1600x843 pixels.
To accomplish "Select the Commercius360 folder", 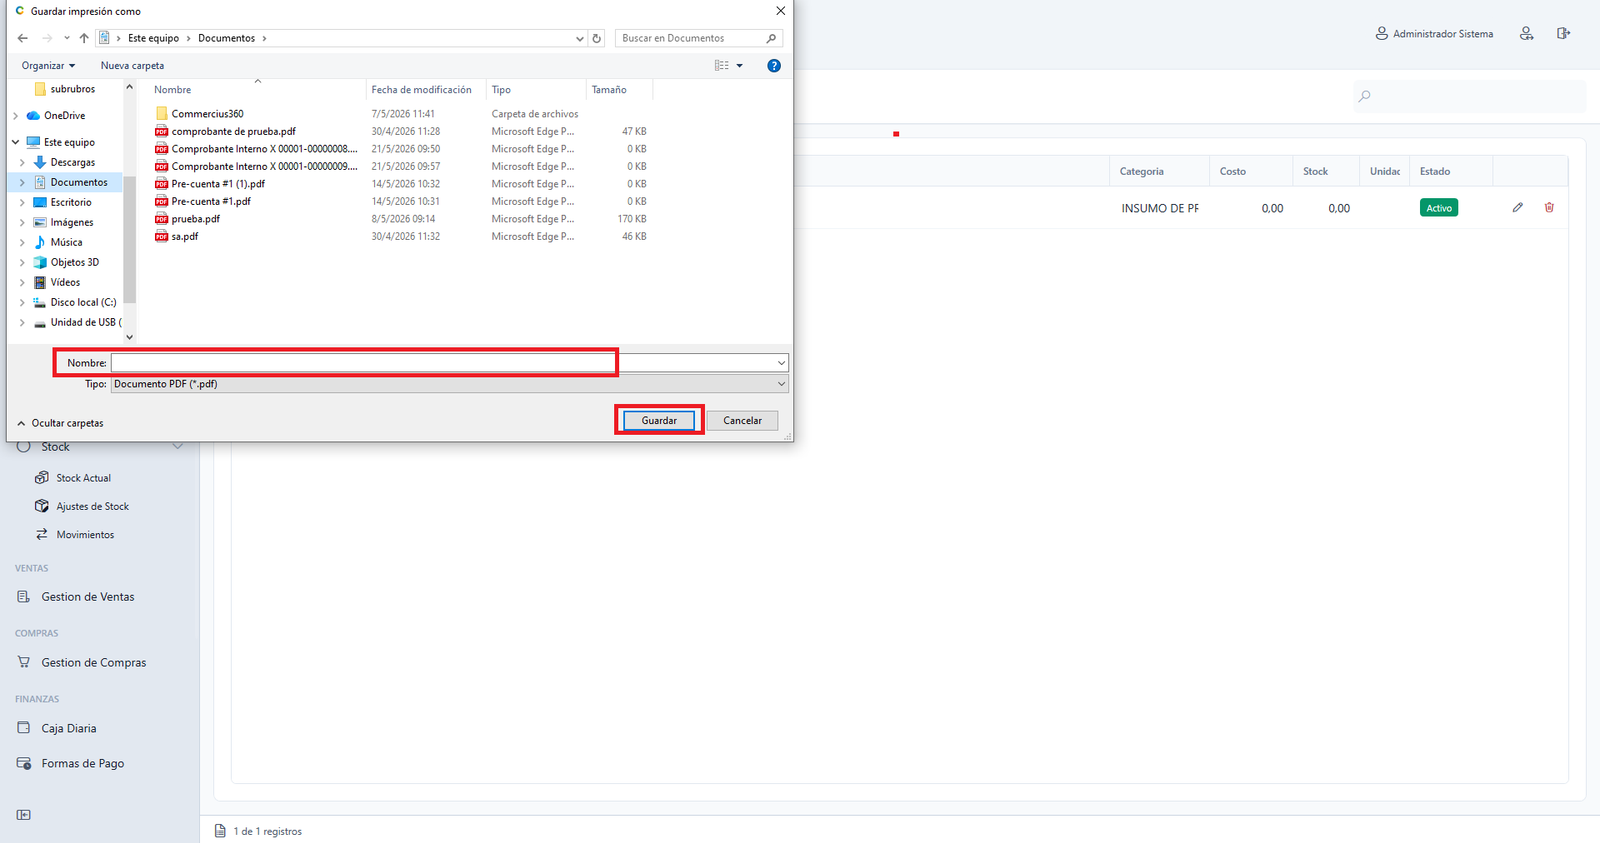I will tap(207, 114).
